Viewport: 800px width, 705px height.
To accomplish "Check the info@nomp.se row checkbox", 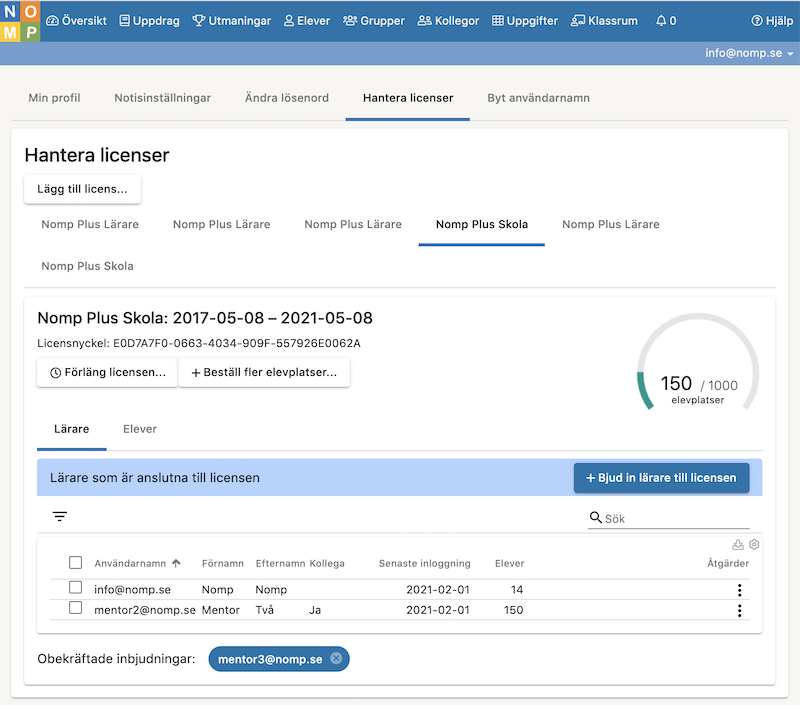I will [76, 588].
